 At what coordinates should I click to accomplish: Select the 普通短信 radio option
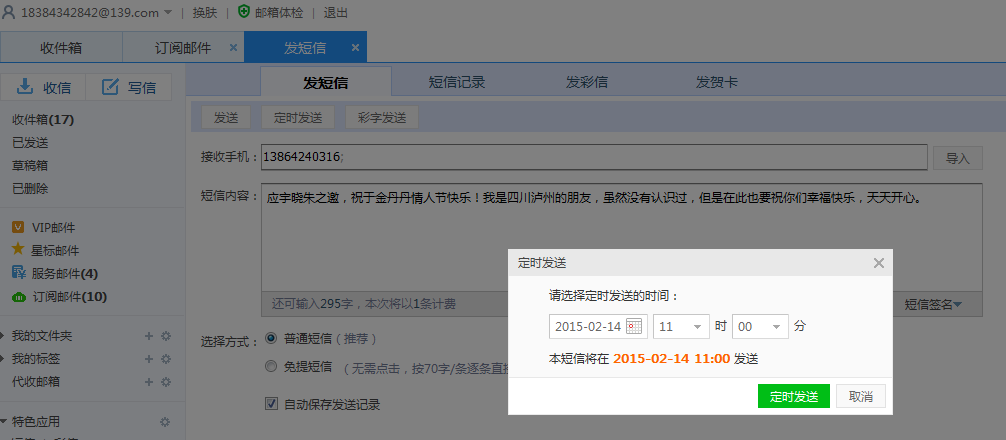[271, 340]
